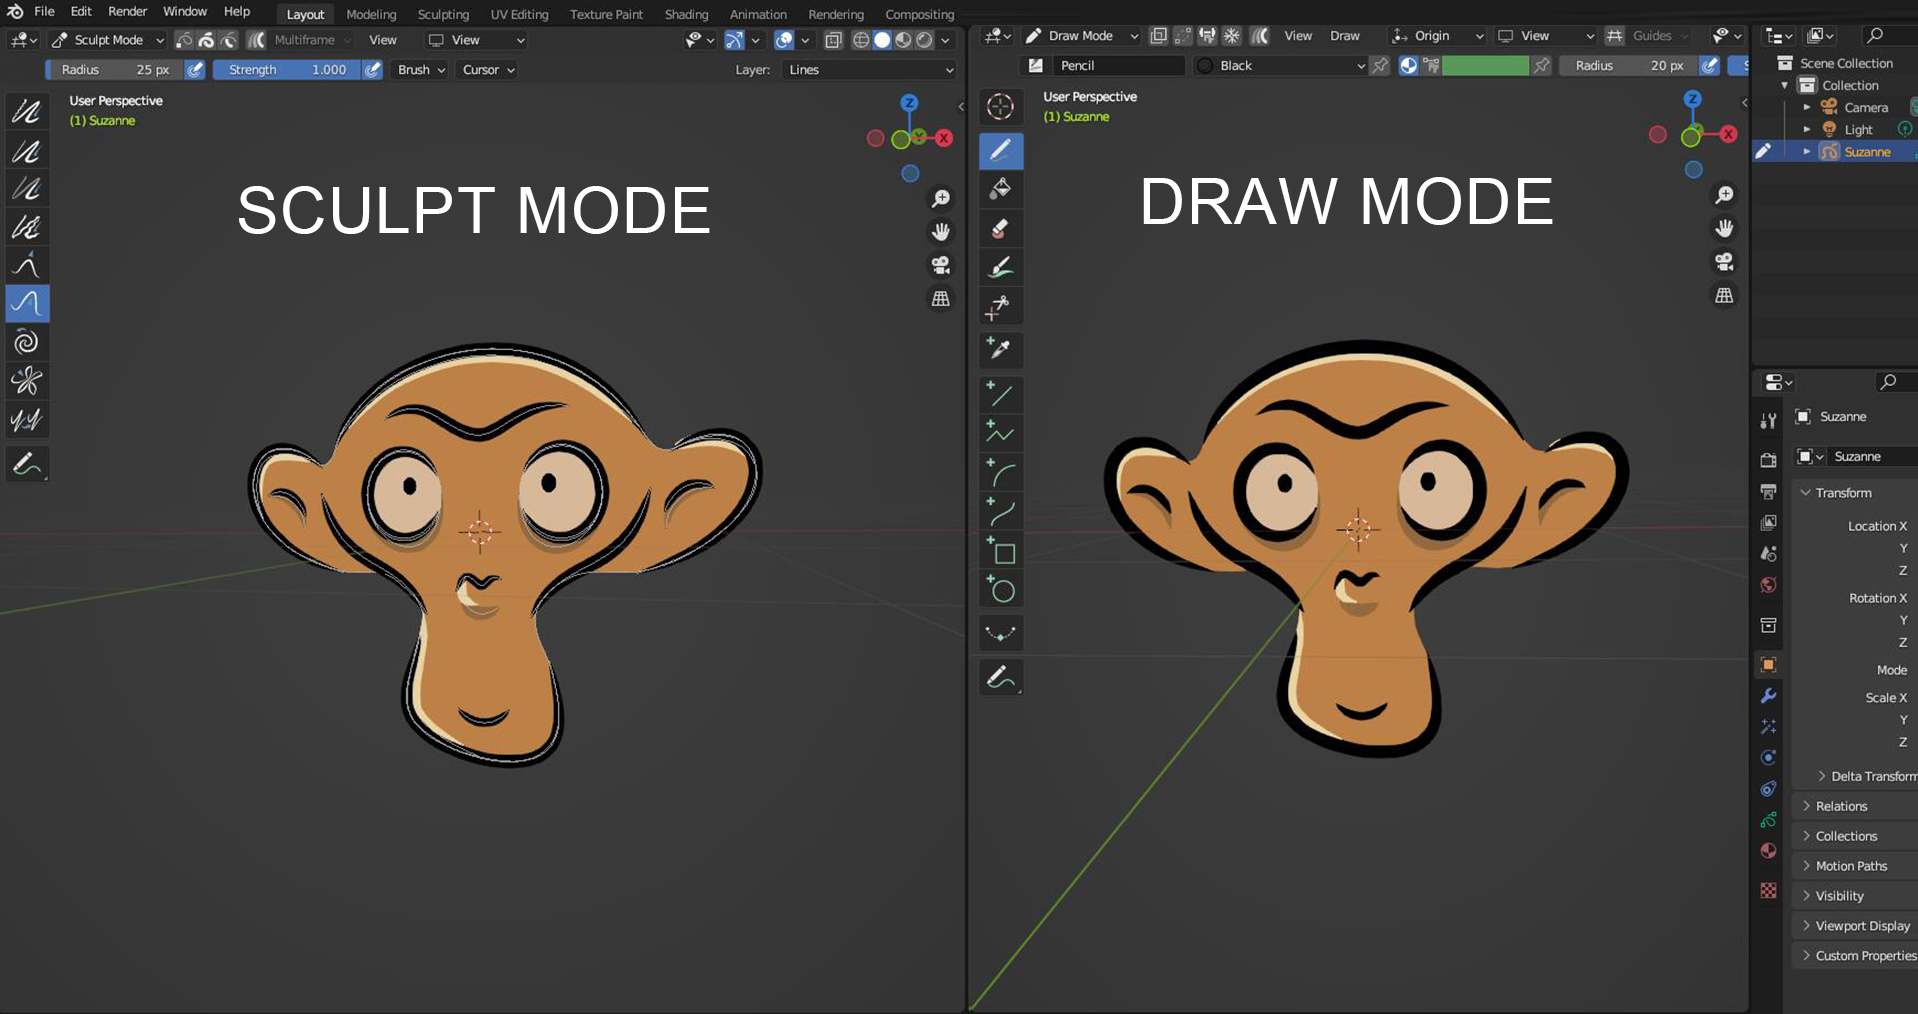The height and width of the screenshot is (1014, 1918).
Task: Select the Twist sculpt tool
Action: 27,342
